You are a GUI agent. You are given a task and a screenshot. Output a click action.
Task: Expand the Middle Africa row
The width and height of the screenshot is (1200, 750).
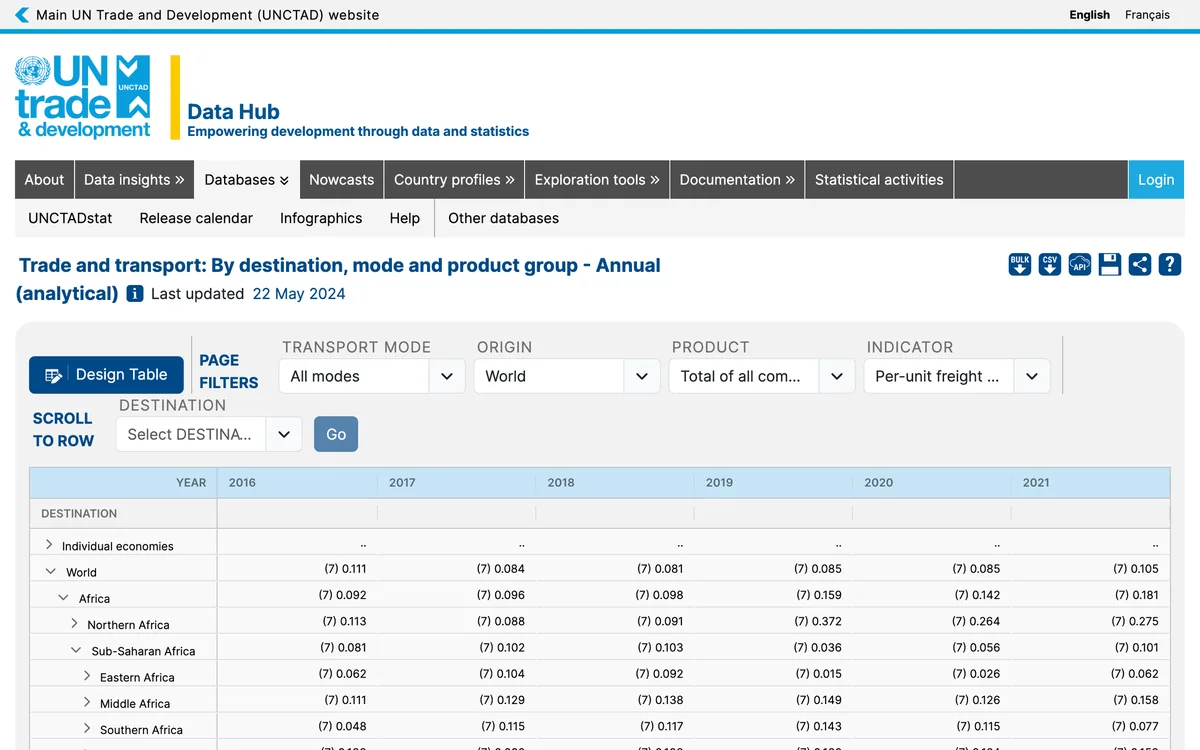tap(87, 702)
